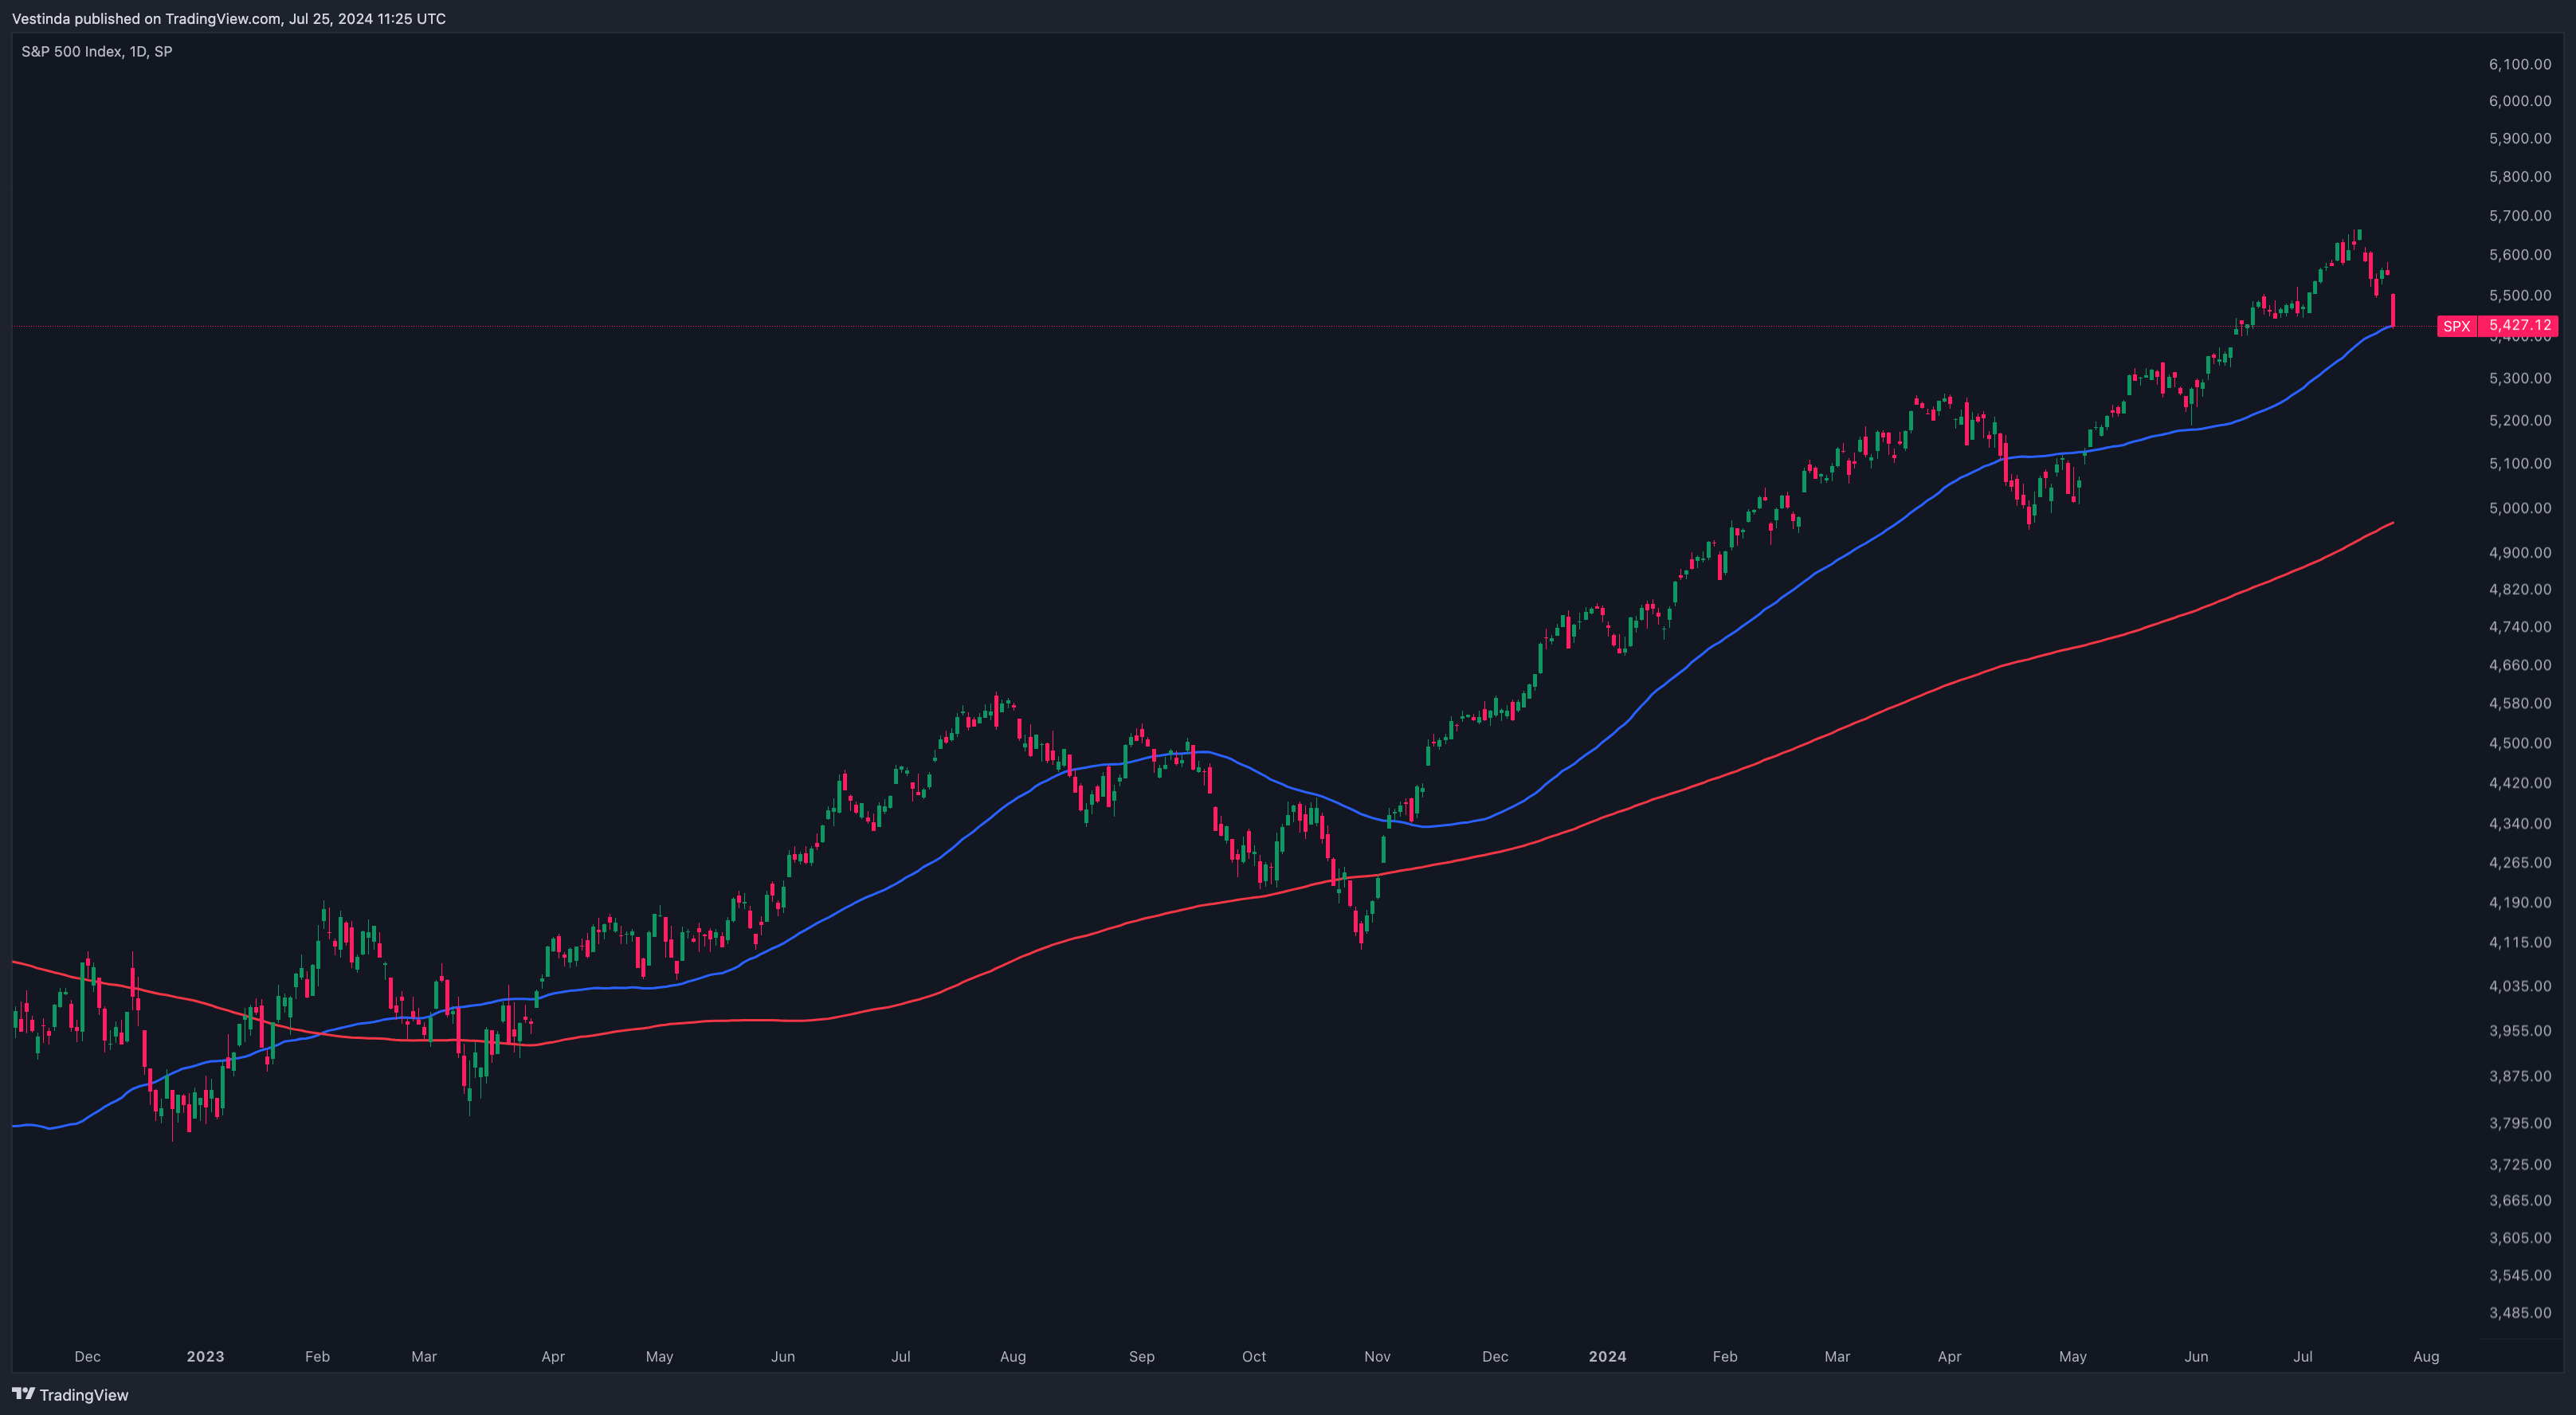Click the 6,000.00 price axis label
The image size is (2576, 1415).
point(2519,101)
